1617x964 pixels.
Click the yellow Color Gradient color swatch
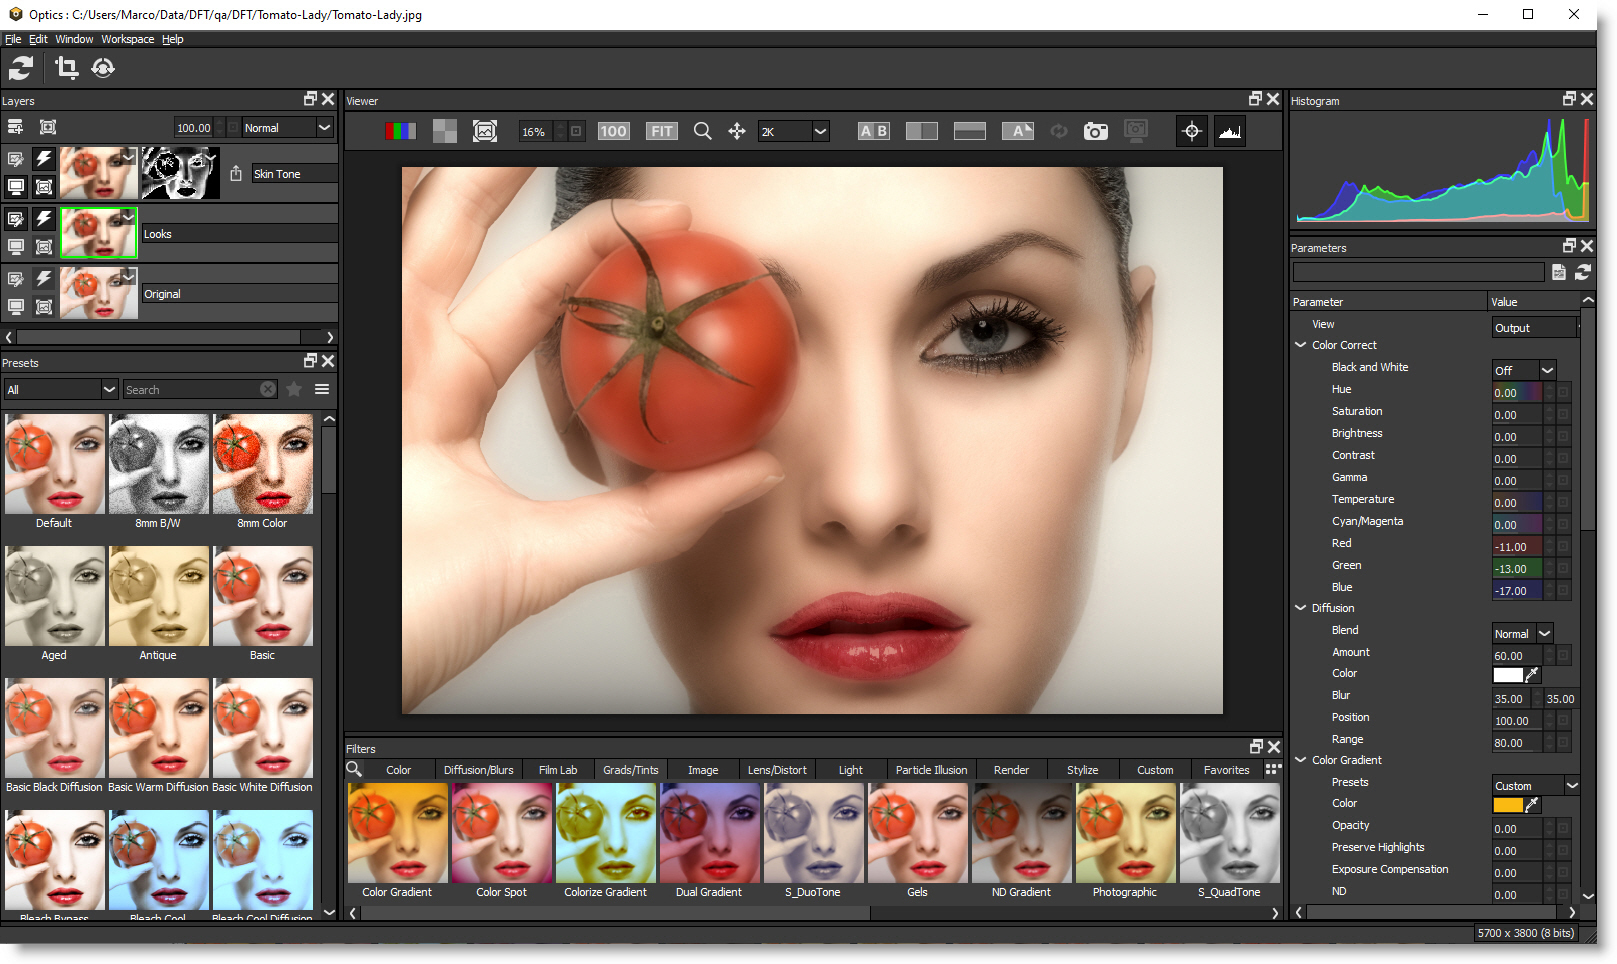[x=1507, y=804]
